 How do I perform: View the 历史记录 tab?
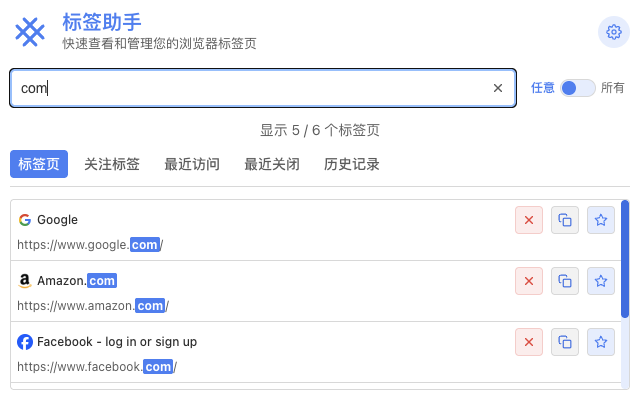tap(352, 164)
